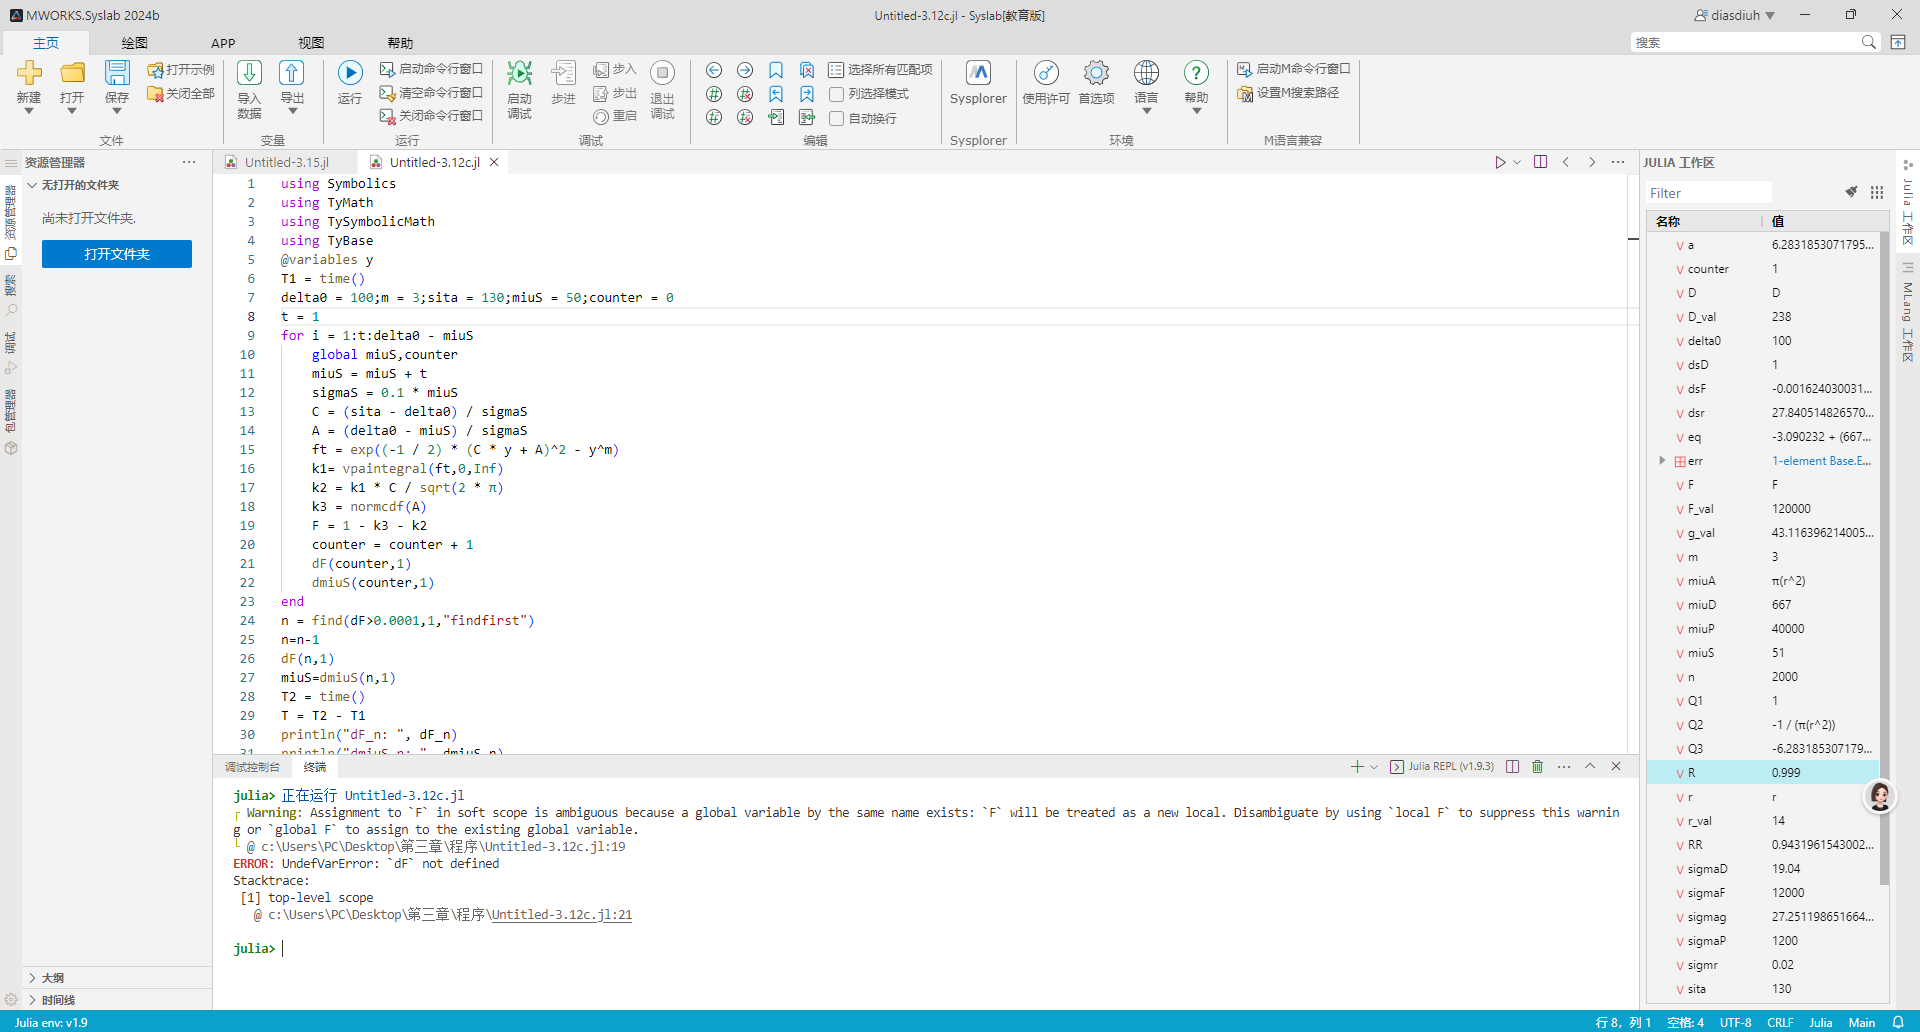Click the clear workspace broom icon

pos(1851,192)
